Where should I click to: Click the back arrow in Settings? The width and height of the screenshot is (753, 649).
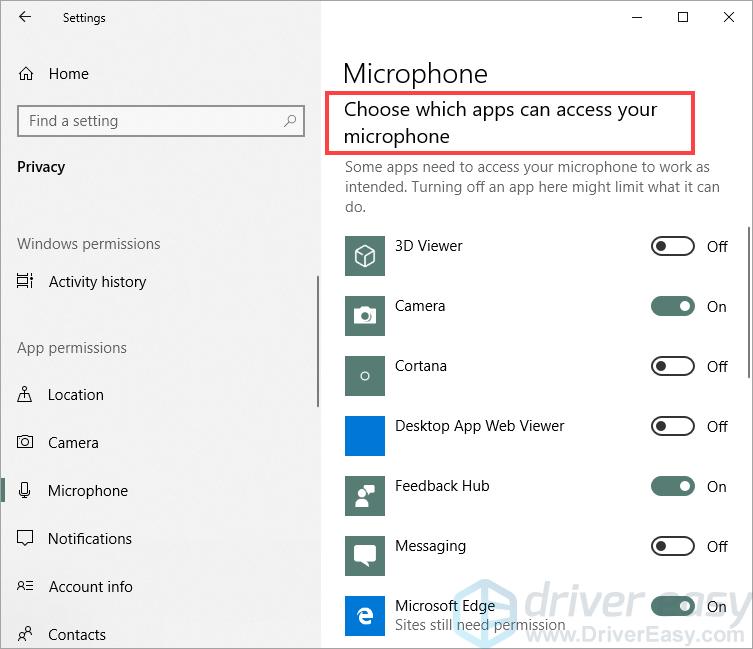click(24, 17)
